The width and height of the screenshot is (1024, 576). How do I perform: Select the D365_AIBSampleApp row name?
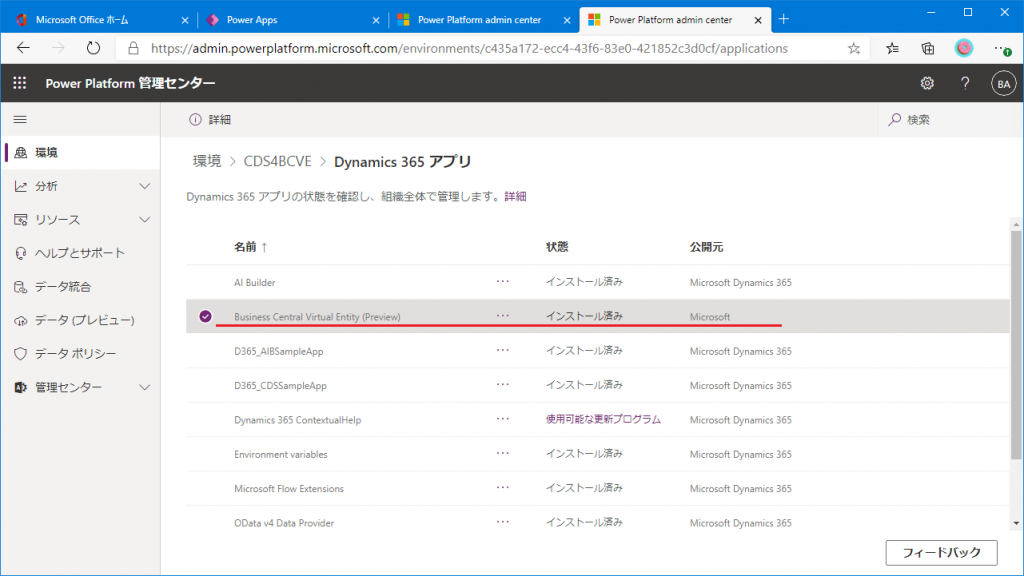pos(279,351)
